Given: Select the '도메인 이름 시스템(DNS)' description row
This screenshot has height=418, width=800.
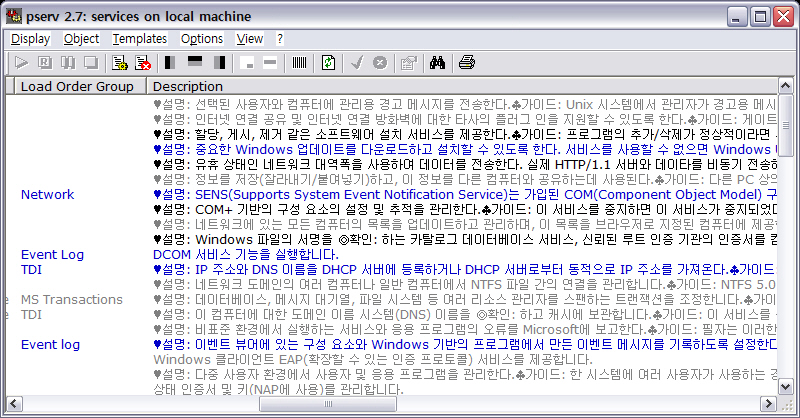Looking at the screenshot, I should (x=465, y=314).
